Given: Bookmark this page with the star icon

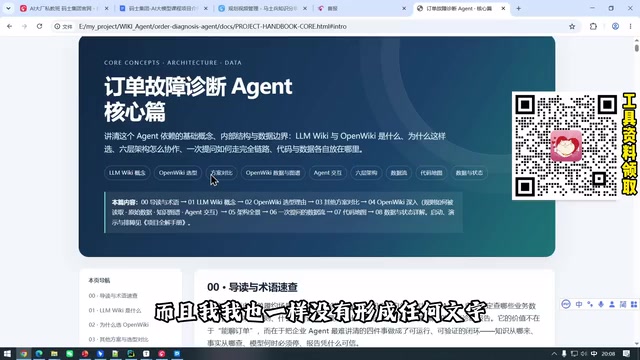Looking at the screenshot, I should click(572, 26).
